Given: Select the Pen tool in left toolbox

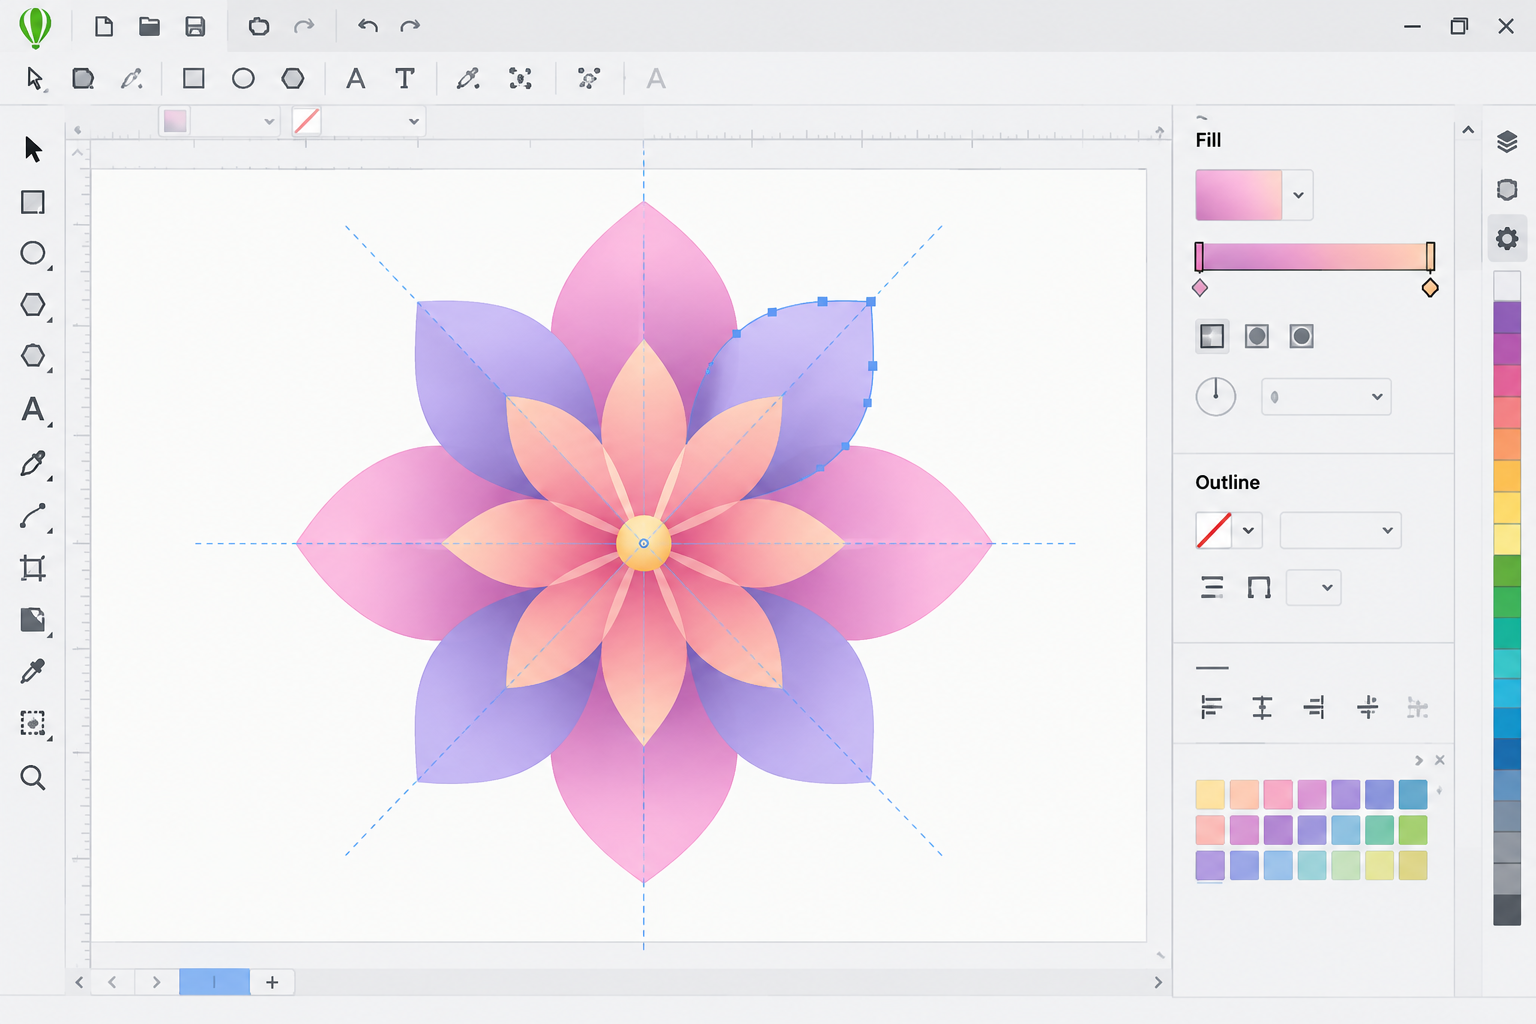Looking at the screenshot, I should [33, 463].
